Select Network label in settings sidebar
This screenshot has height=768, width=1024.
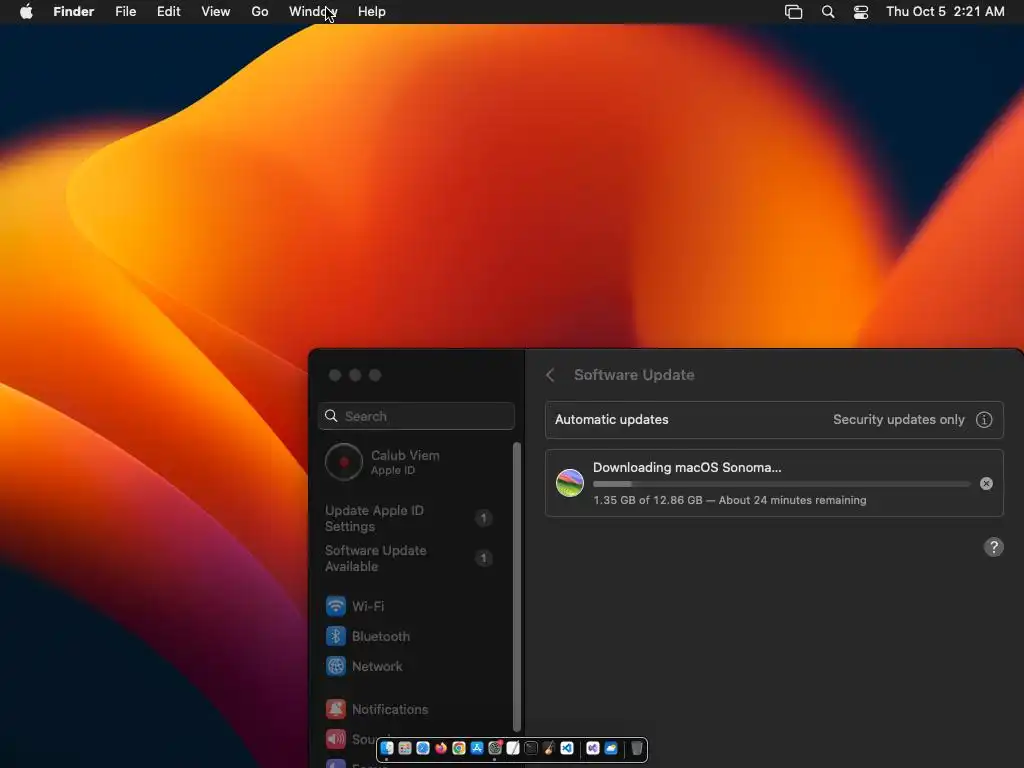377,666
